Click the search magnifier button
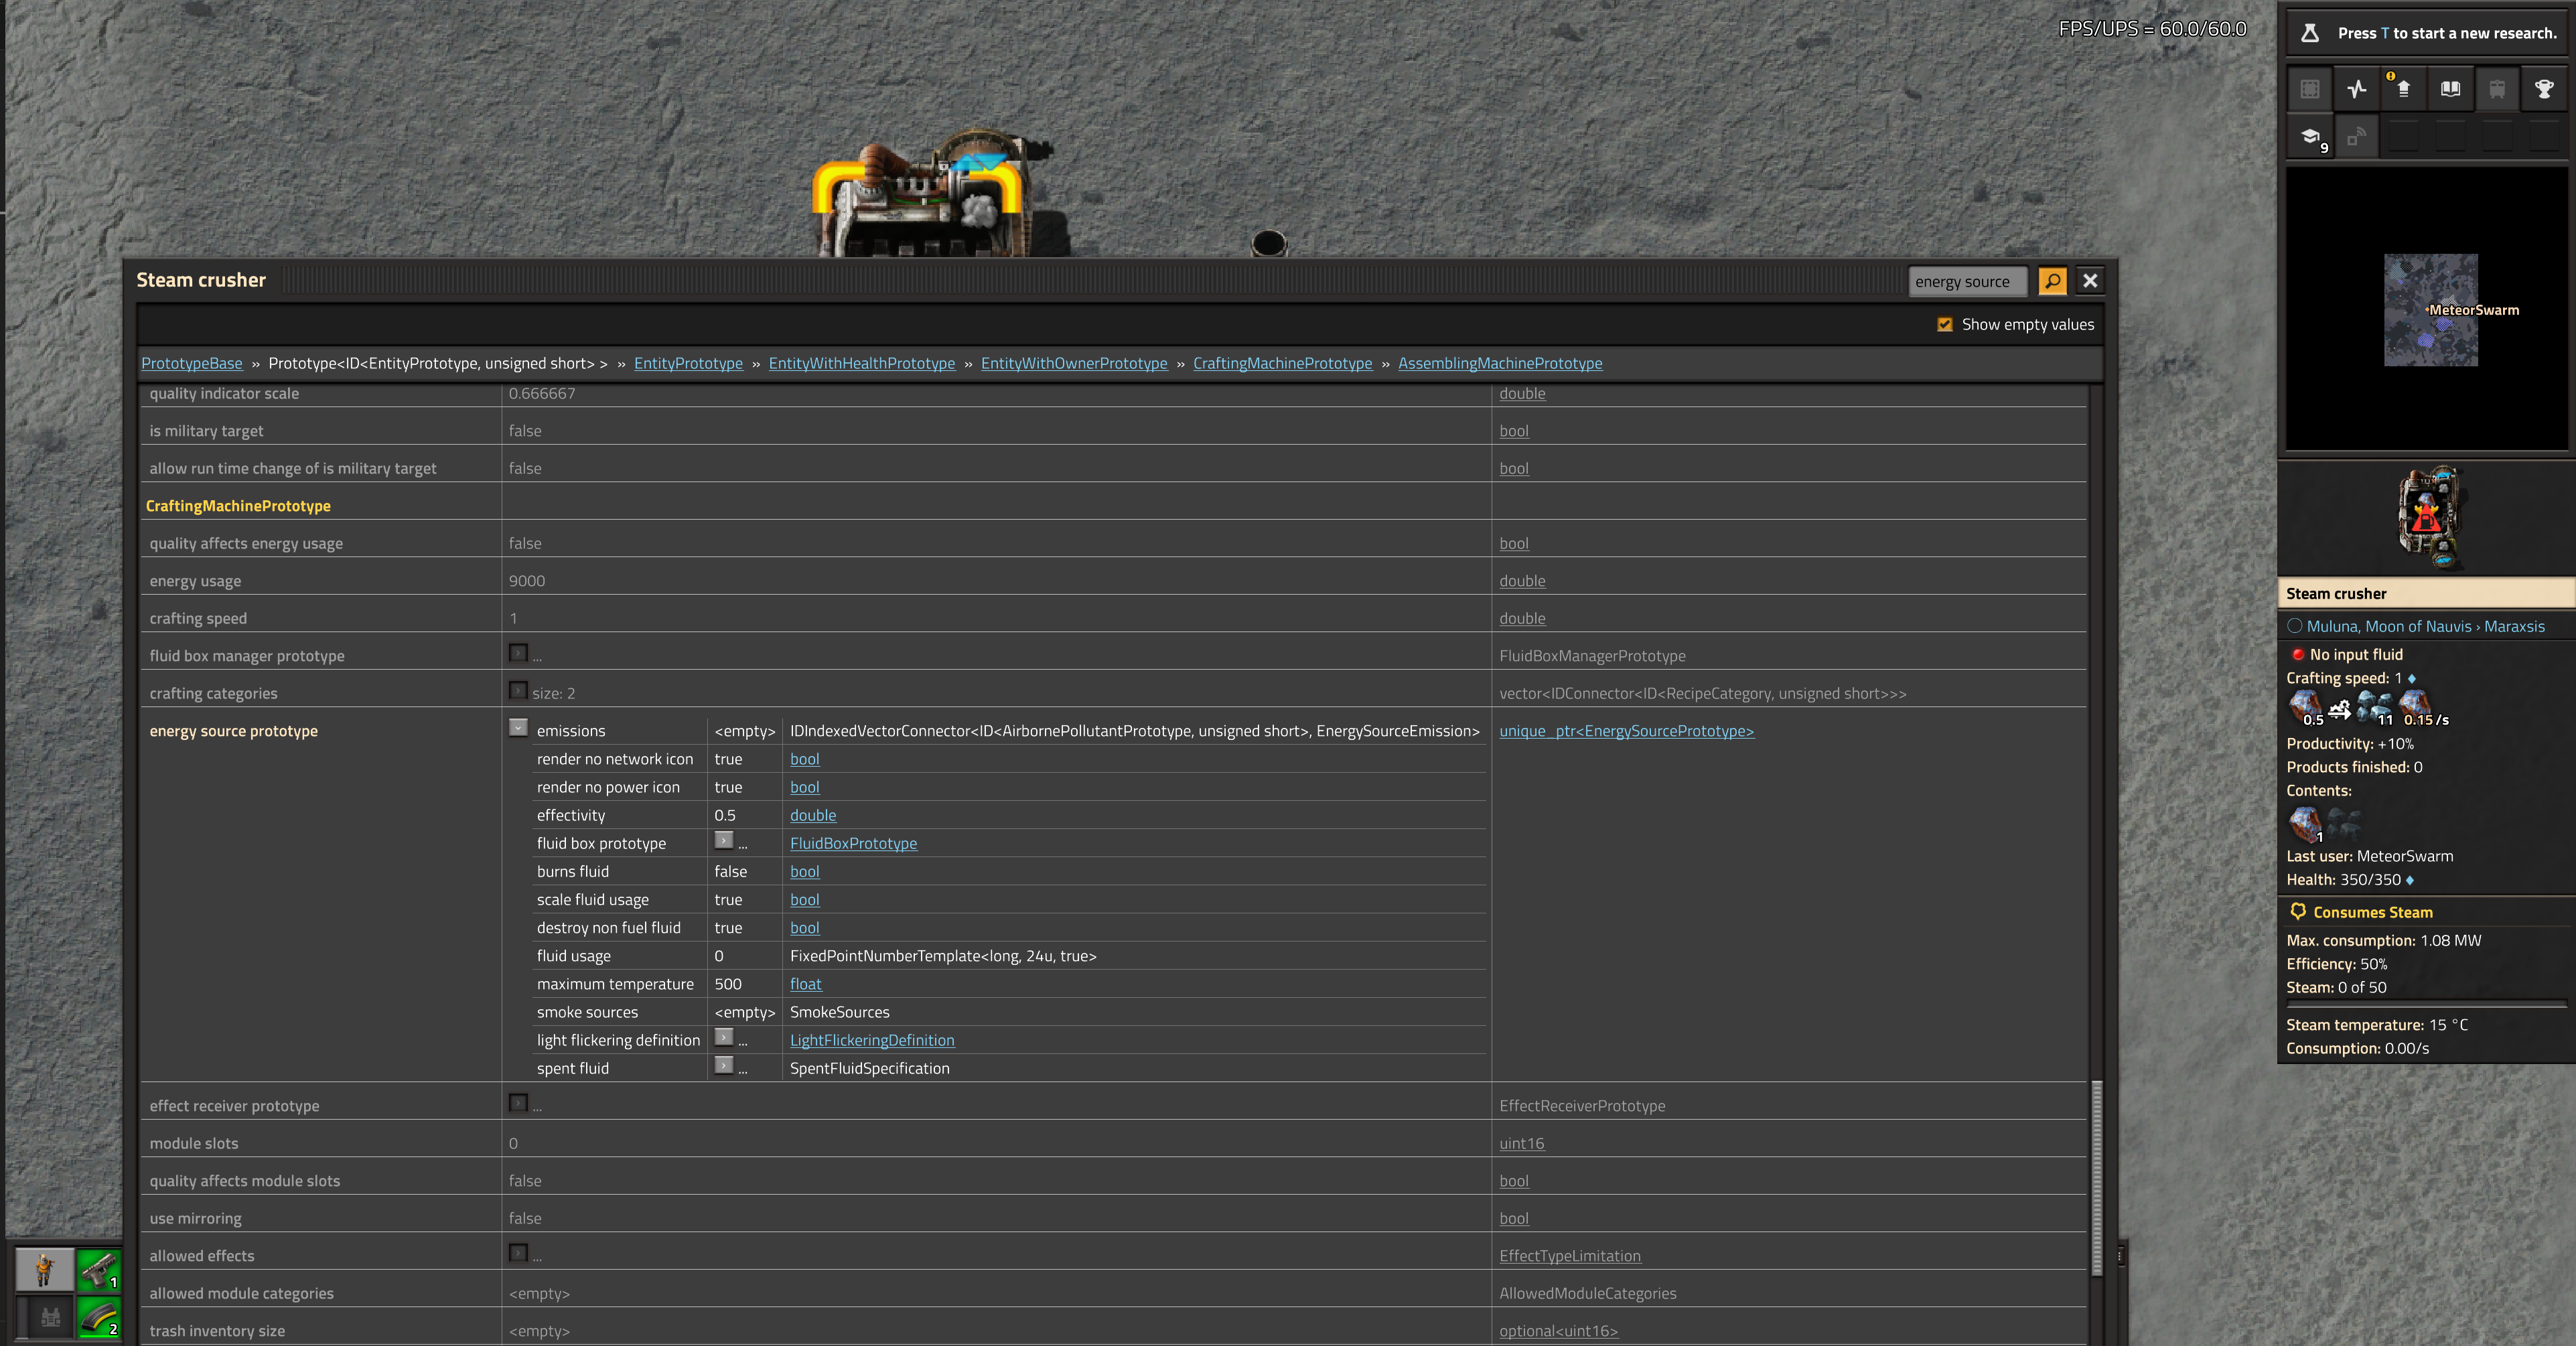This screenshot has height=1346, width=2576. (2052, 281)
